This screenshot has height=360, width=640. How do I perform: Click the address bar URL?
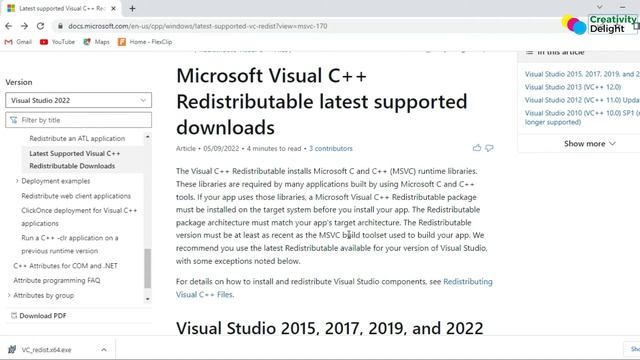(198, 26)
